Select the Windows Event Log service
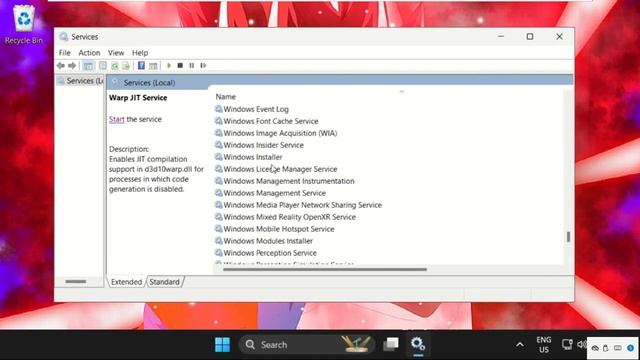The width and height of the screenshot is (640, 360). coord(251,109)
